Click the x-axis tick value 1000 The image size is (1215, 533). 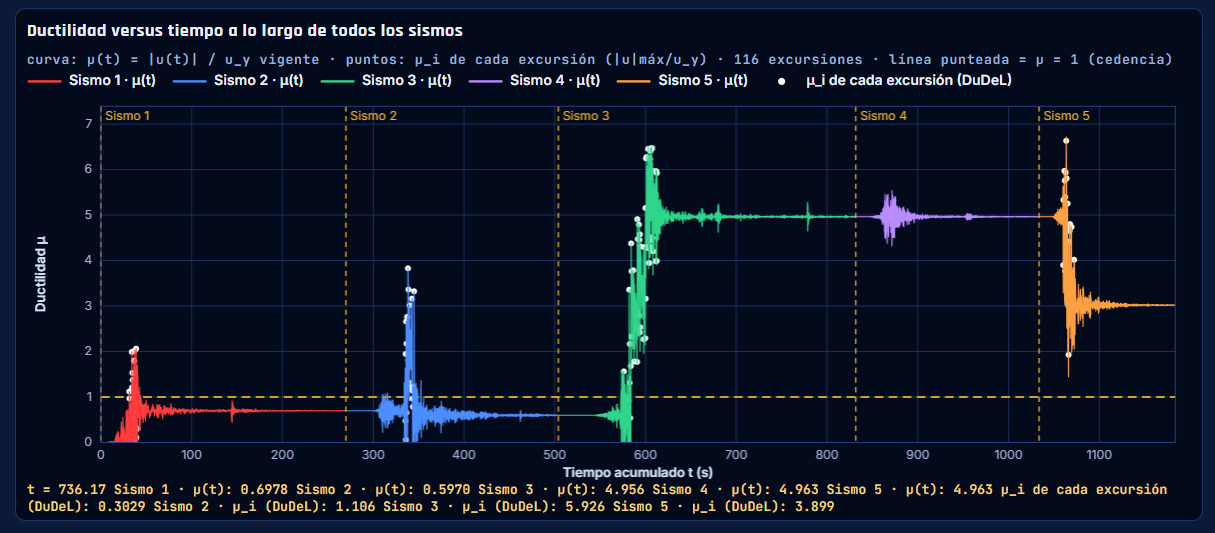(1009, 454)
